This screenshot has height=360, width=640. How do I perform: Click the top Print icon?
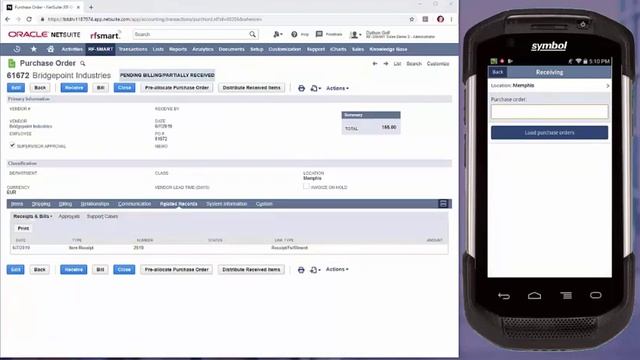pyautogui.click(x=301, y=88)
